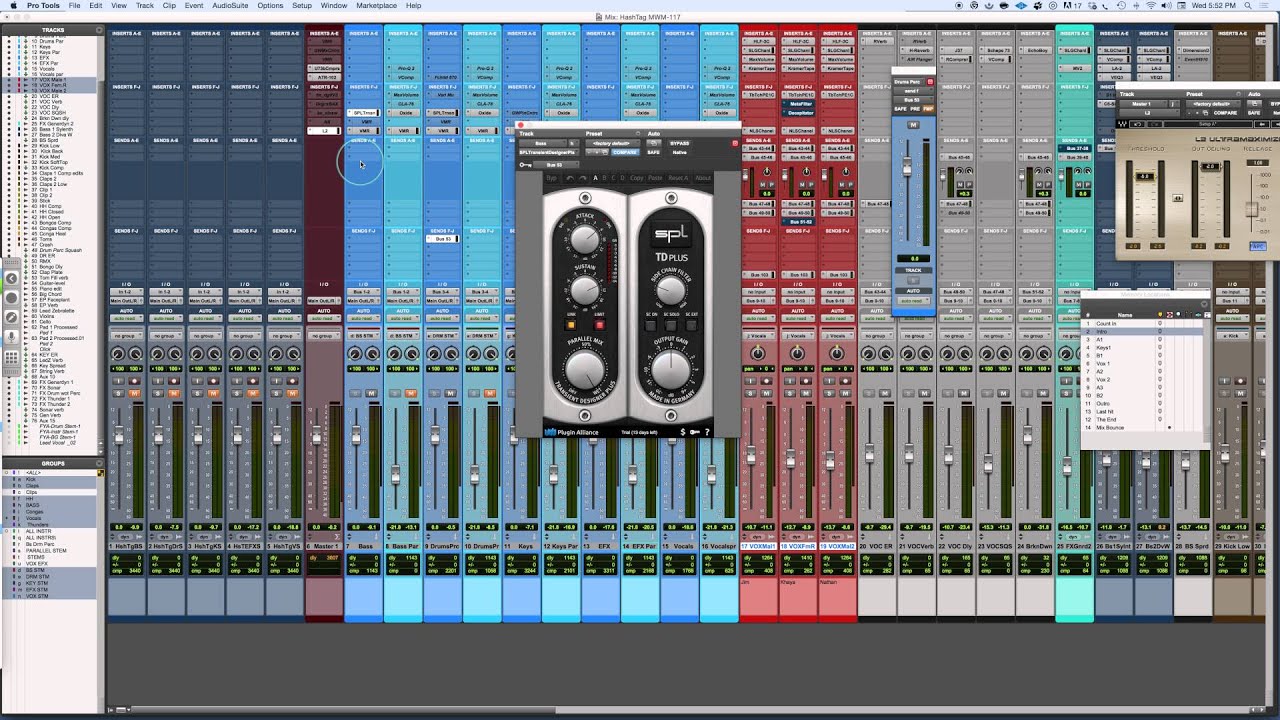Open the Pro Tools application menu
The image size is (1280, 720).
coord(43,6)
